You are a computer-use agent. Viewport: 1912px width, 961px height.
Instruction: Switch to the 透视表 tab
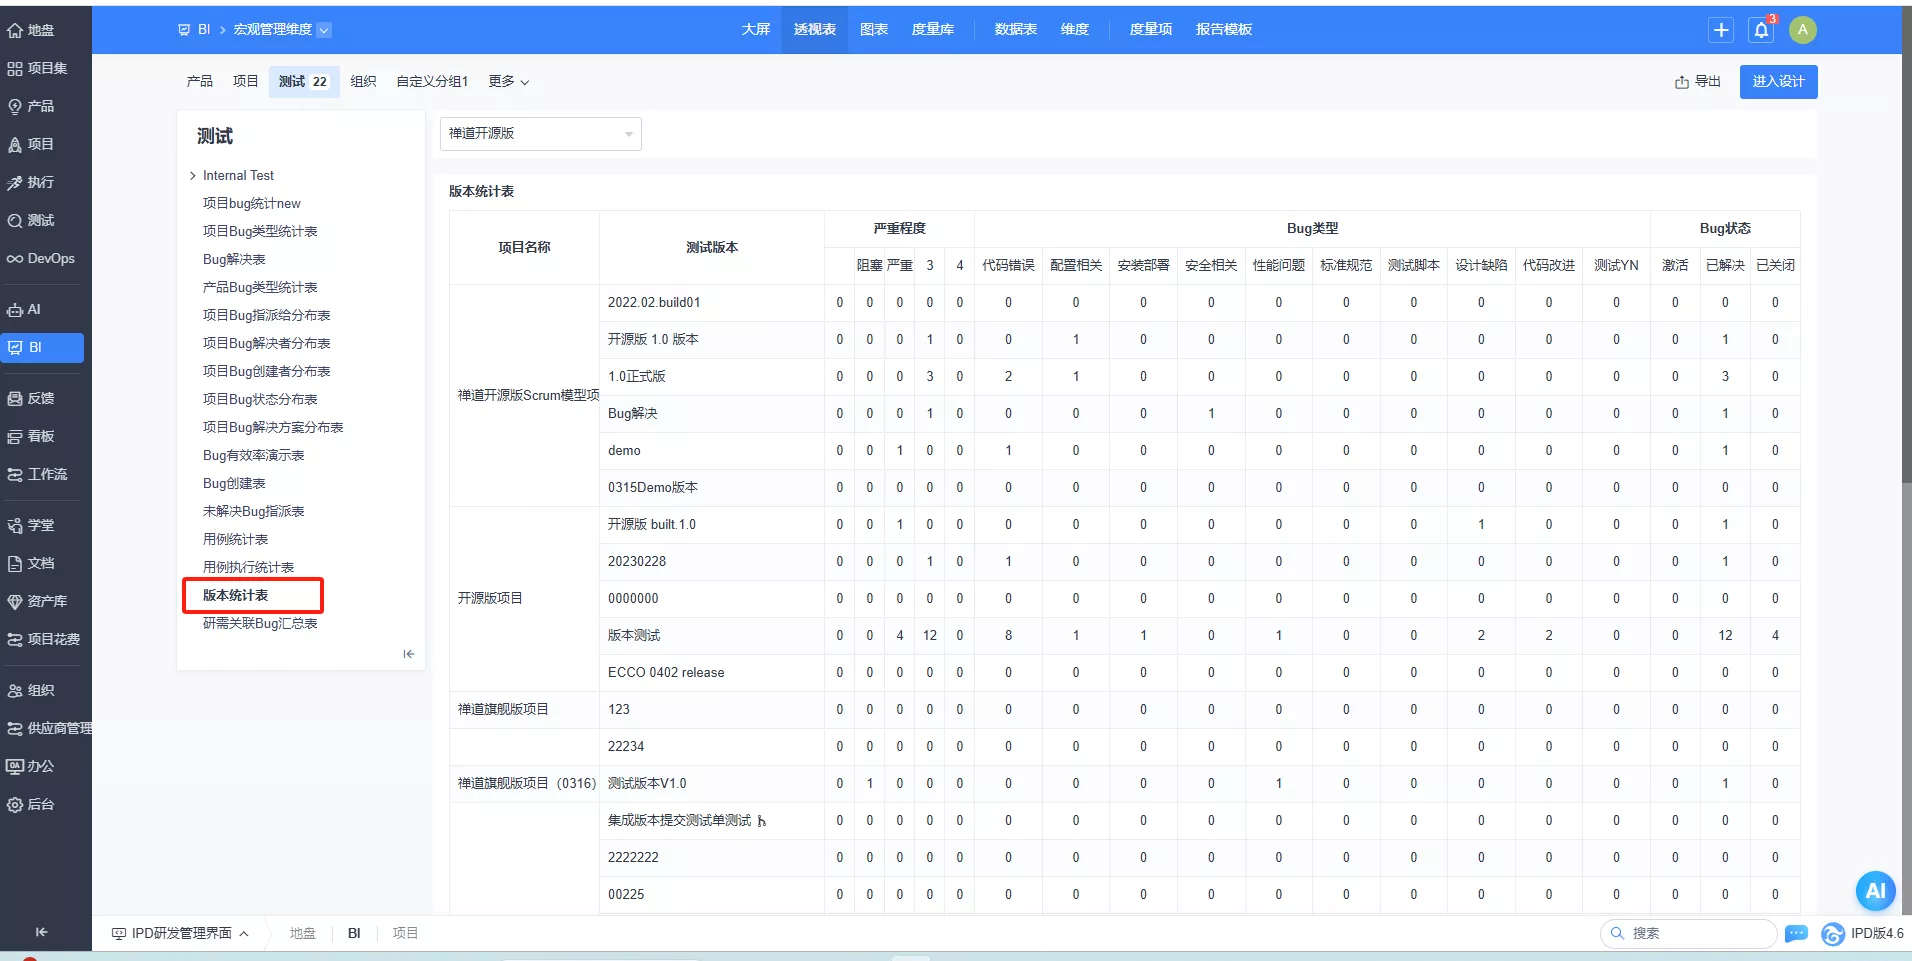coord(814,30)
